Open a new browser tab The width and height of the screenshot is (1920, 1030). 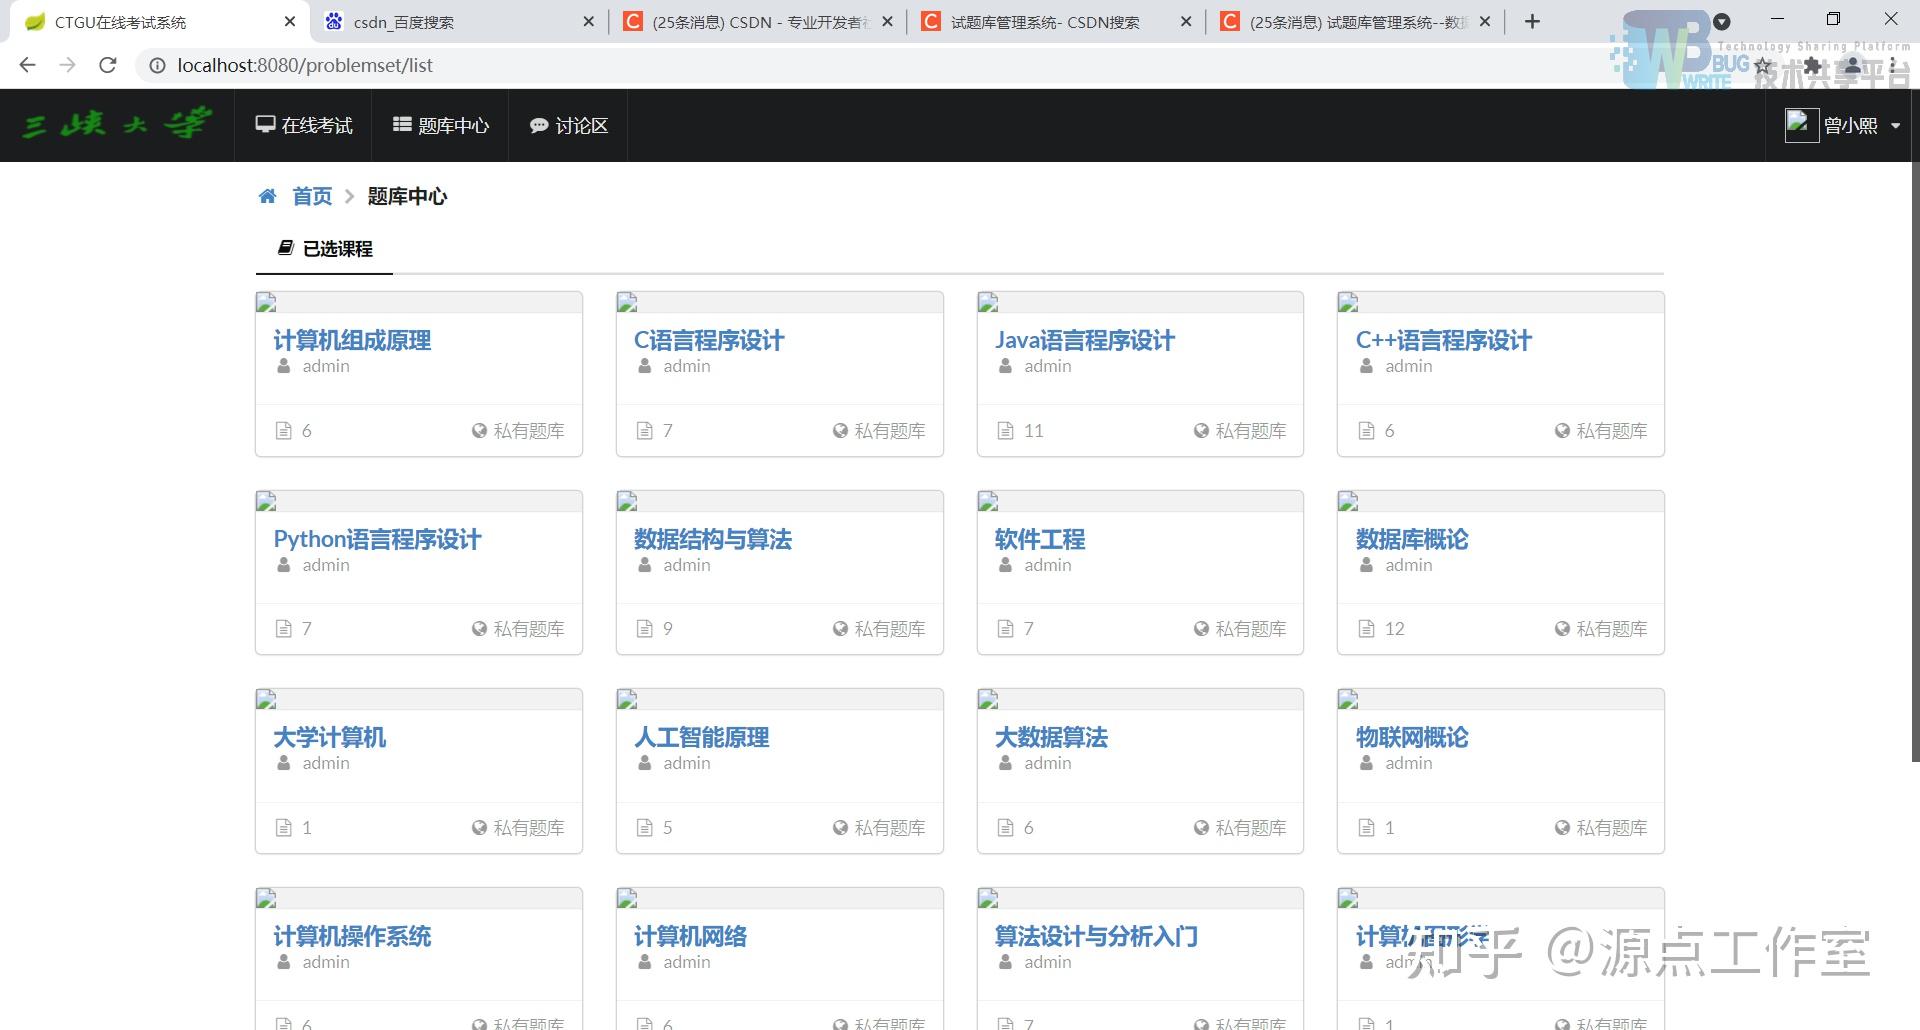click(x=1532, y=21)
